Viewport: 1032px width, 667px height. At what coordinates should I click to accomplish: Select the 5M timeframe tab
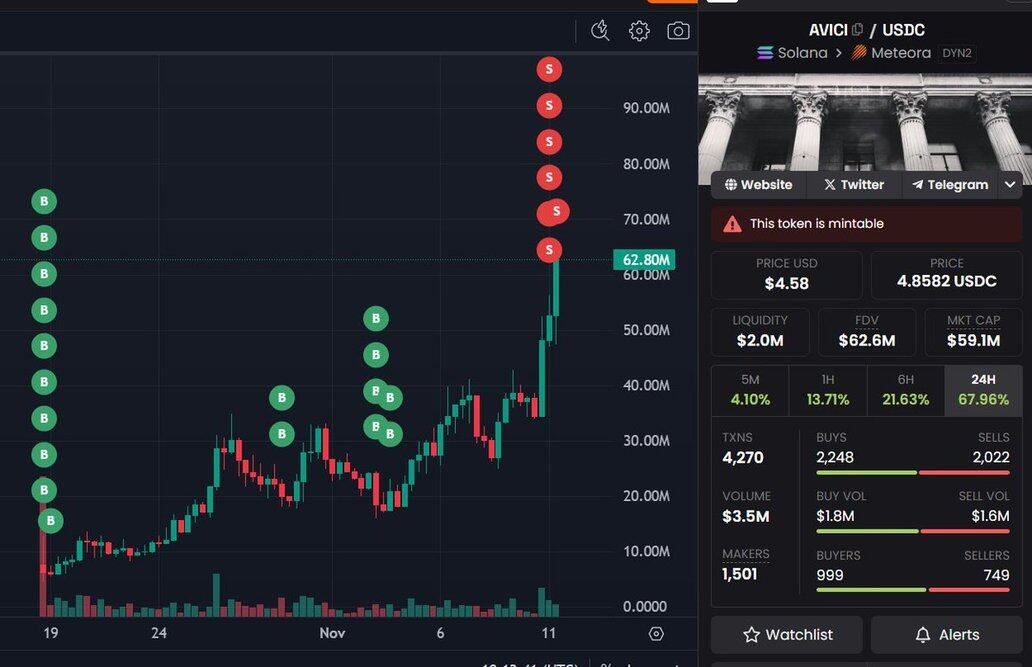point(750,390)
